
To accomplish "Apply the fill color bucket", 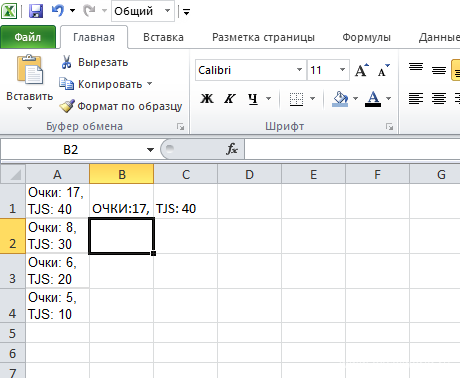I will 340,99.
